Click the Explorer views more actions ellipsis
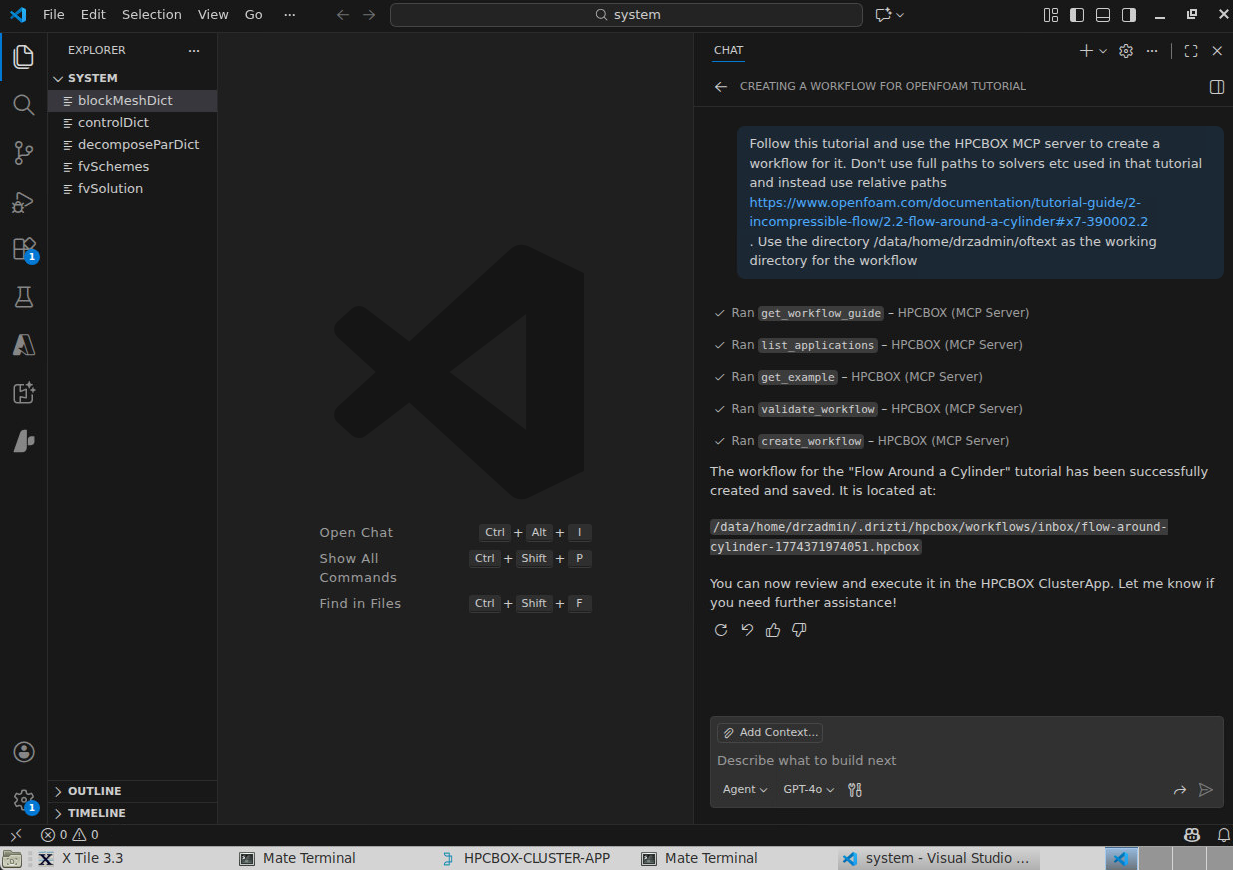 pyautogui.click(x=194, y=50)
